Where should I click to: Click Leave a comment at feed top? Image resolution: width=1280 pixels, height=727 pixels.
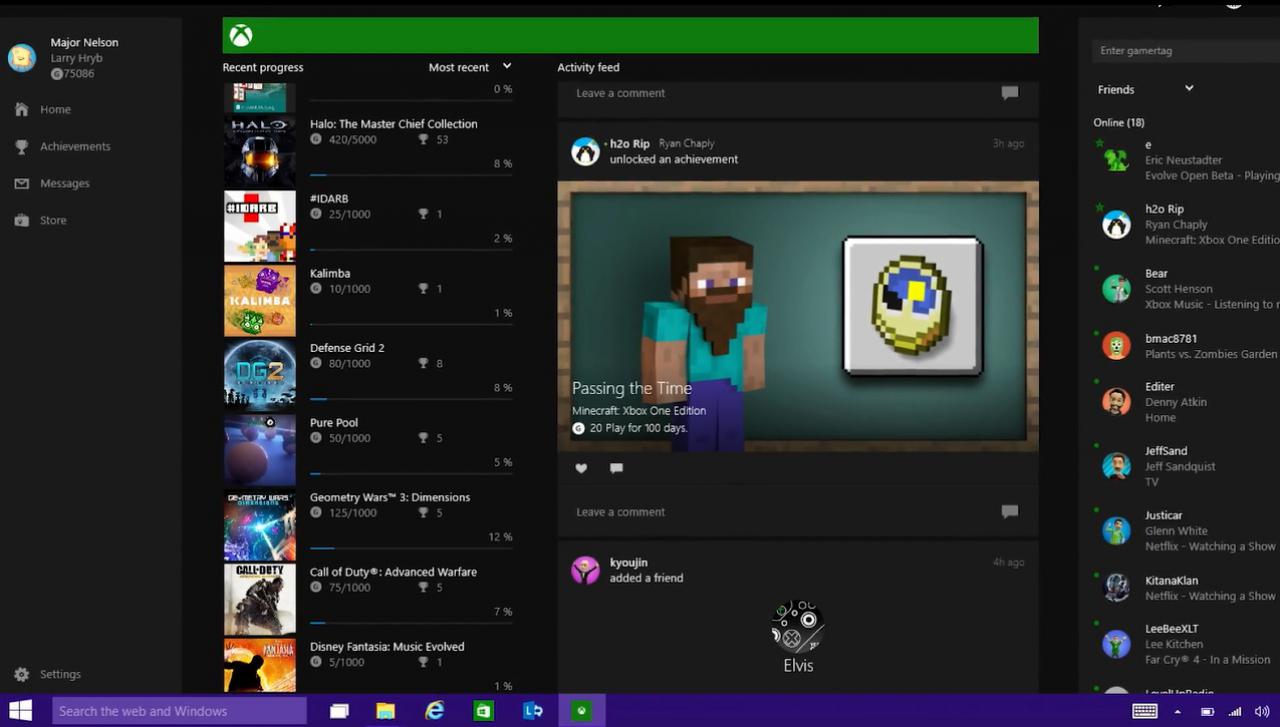click(x=620, y=93)
